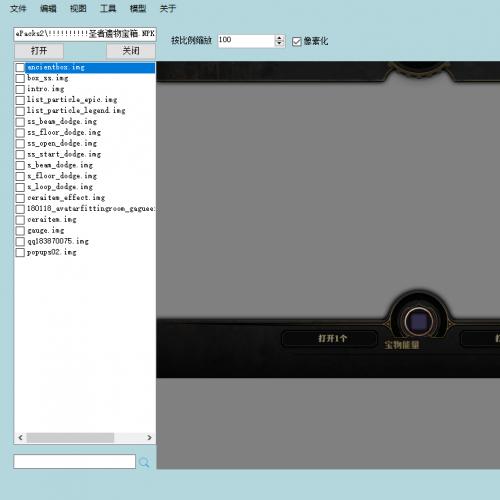Screen dimensions: 500x500
Task: Select box_ss.img in the file list
Action: pyautogui.click(x=48, y=78)
